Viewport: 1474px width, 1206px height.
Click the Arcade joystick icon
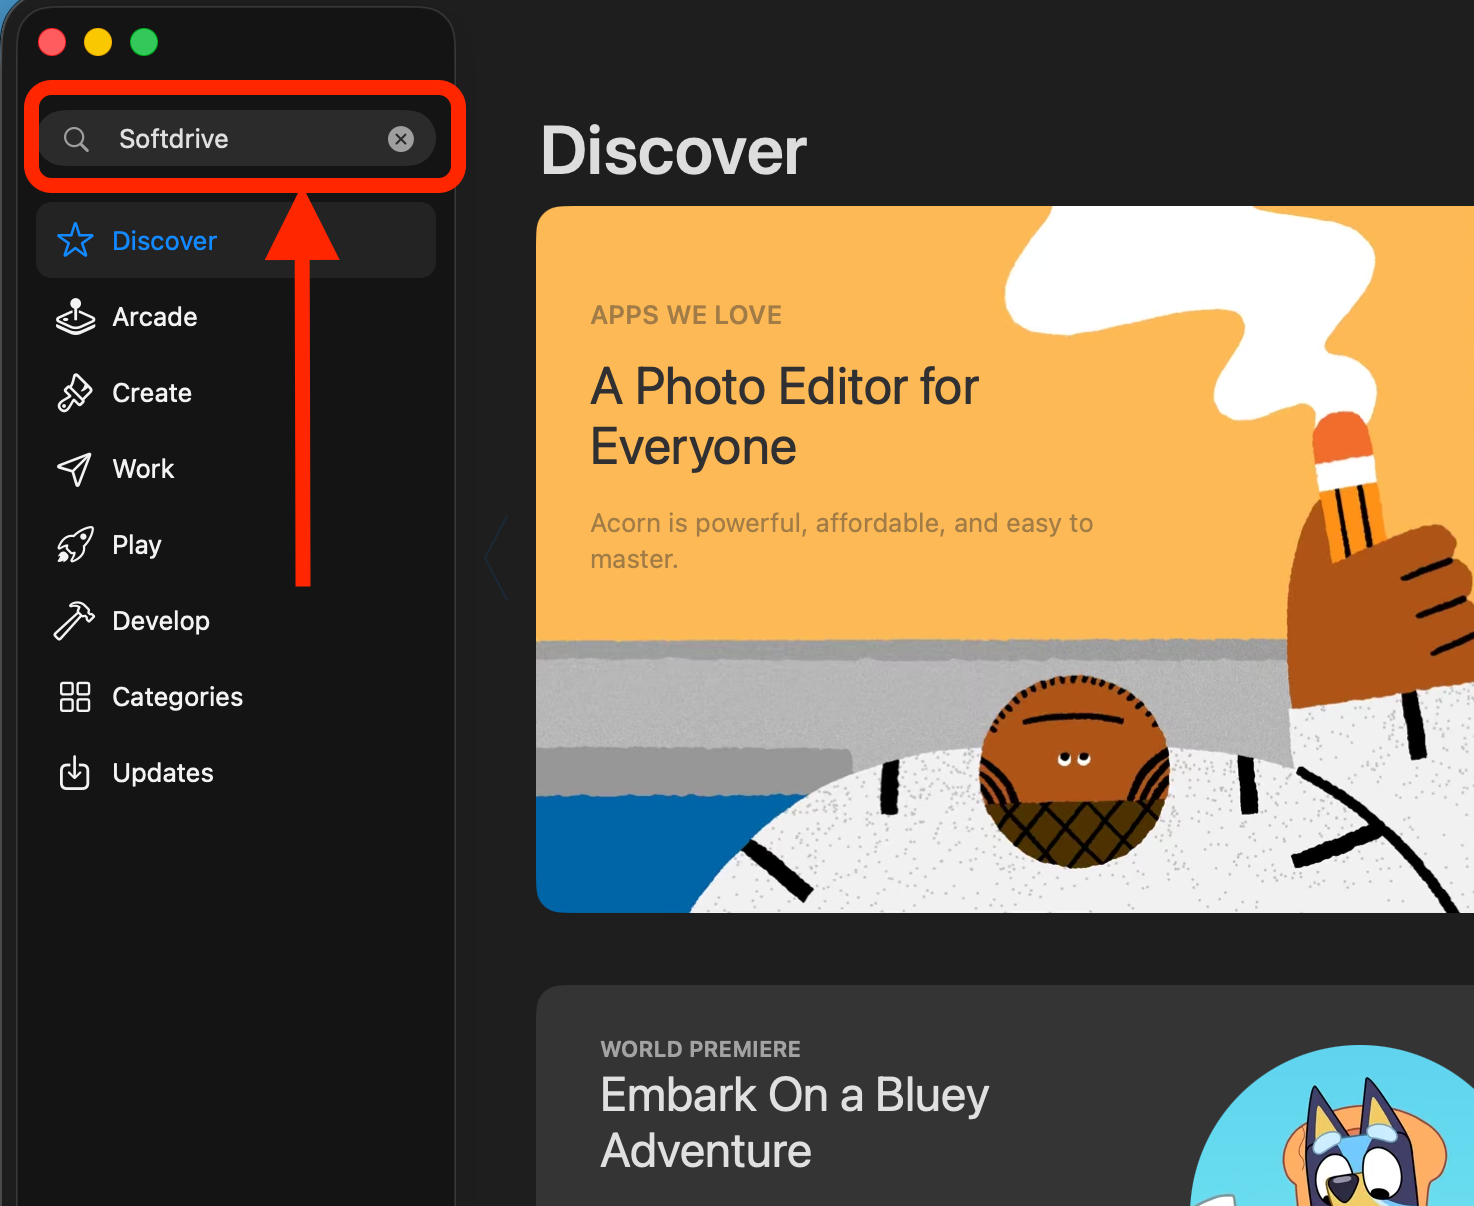tap(75, 316)
